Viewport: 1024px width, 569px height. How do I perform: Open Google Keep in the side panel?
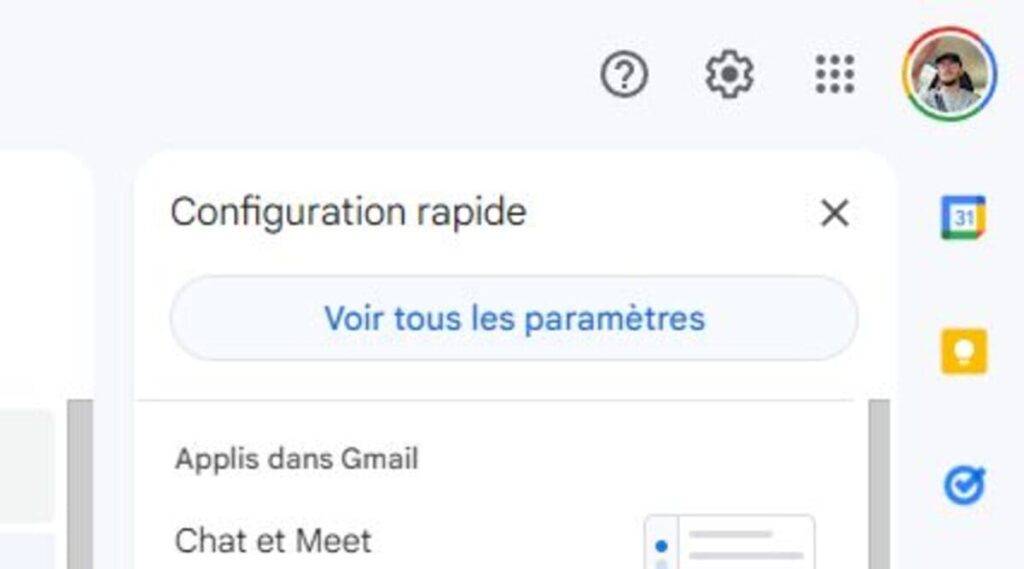coord(963,351)
